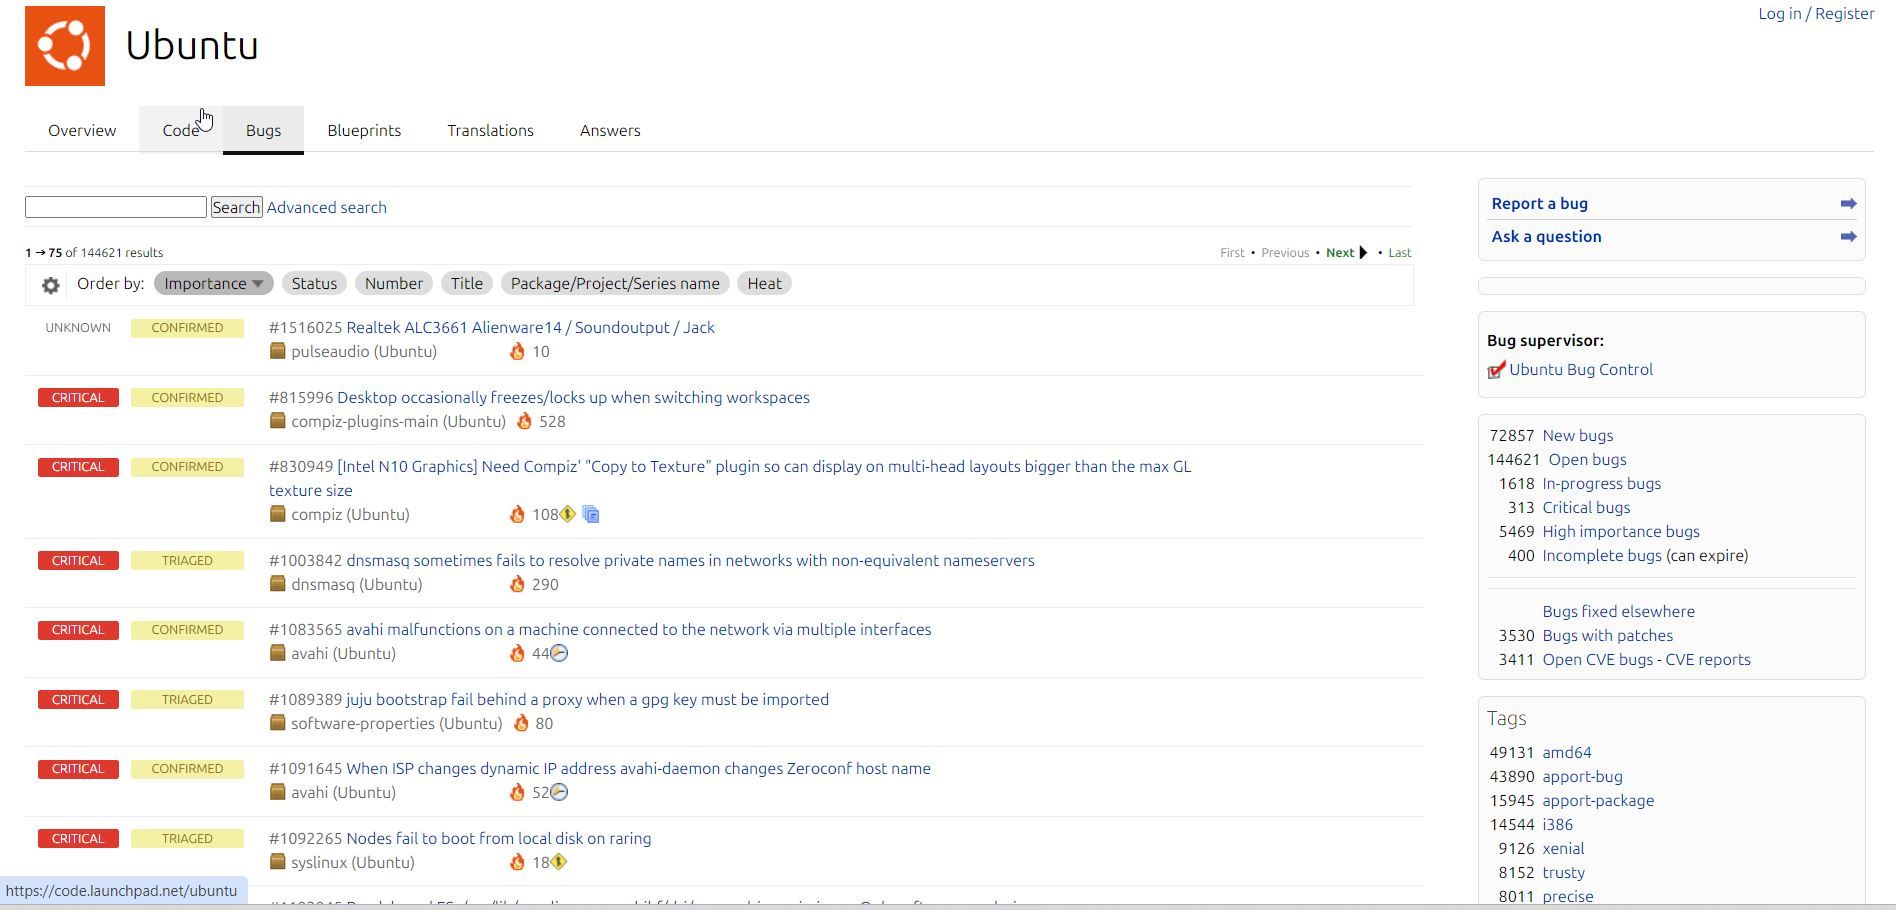
Task: Click the package icon beside dnsmasq (Ubuntu)
Action: tap(278, 584)
